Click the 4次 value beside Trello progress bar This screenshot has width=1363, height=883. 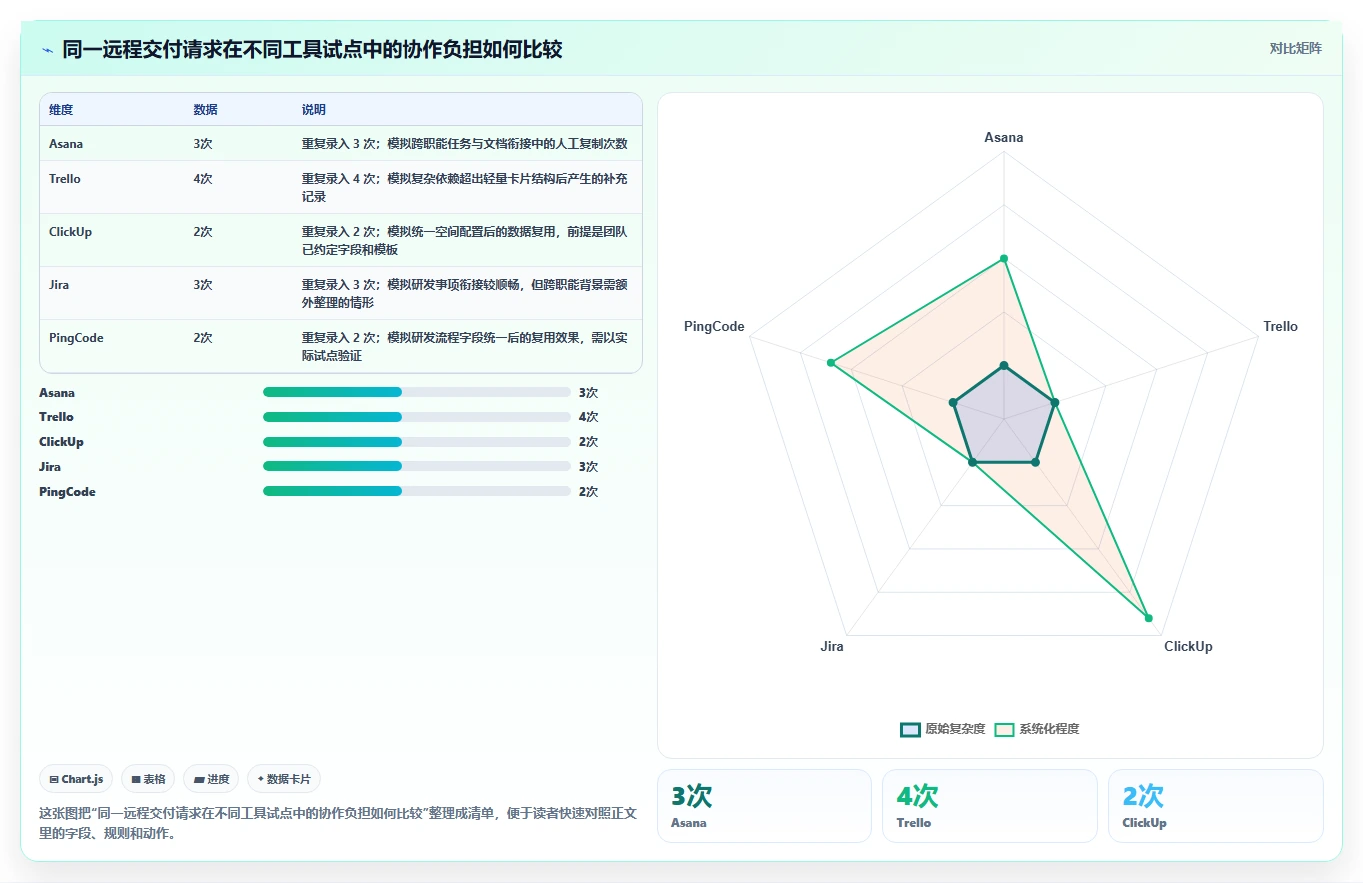[588, 417]
